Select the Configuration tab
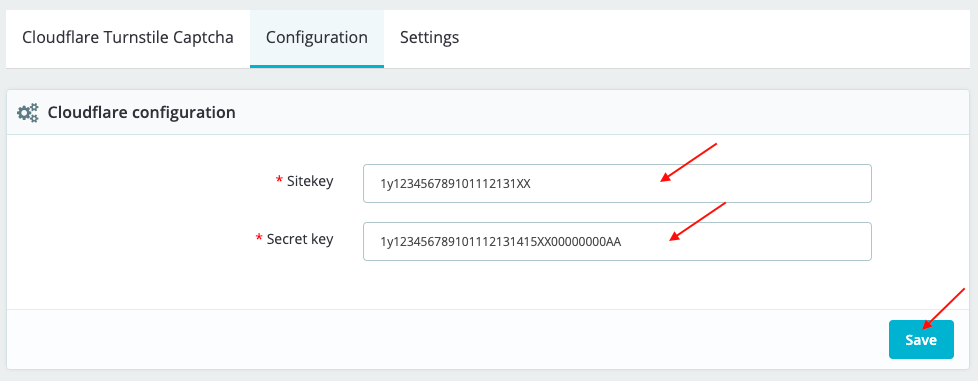This screenshot has width=978, height=381. point(317,37)
